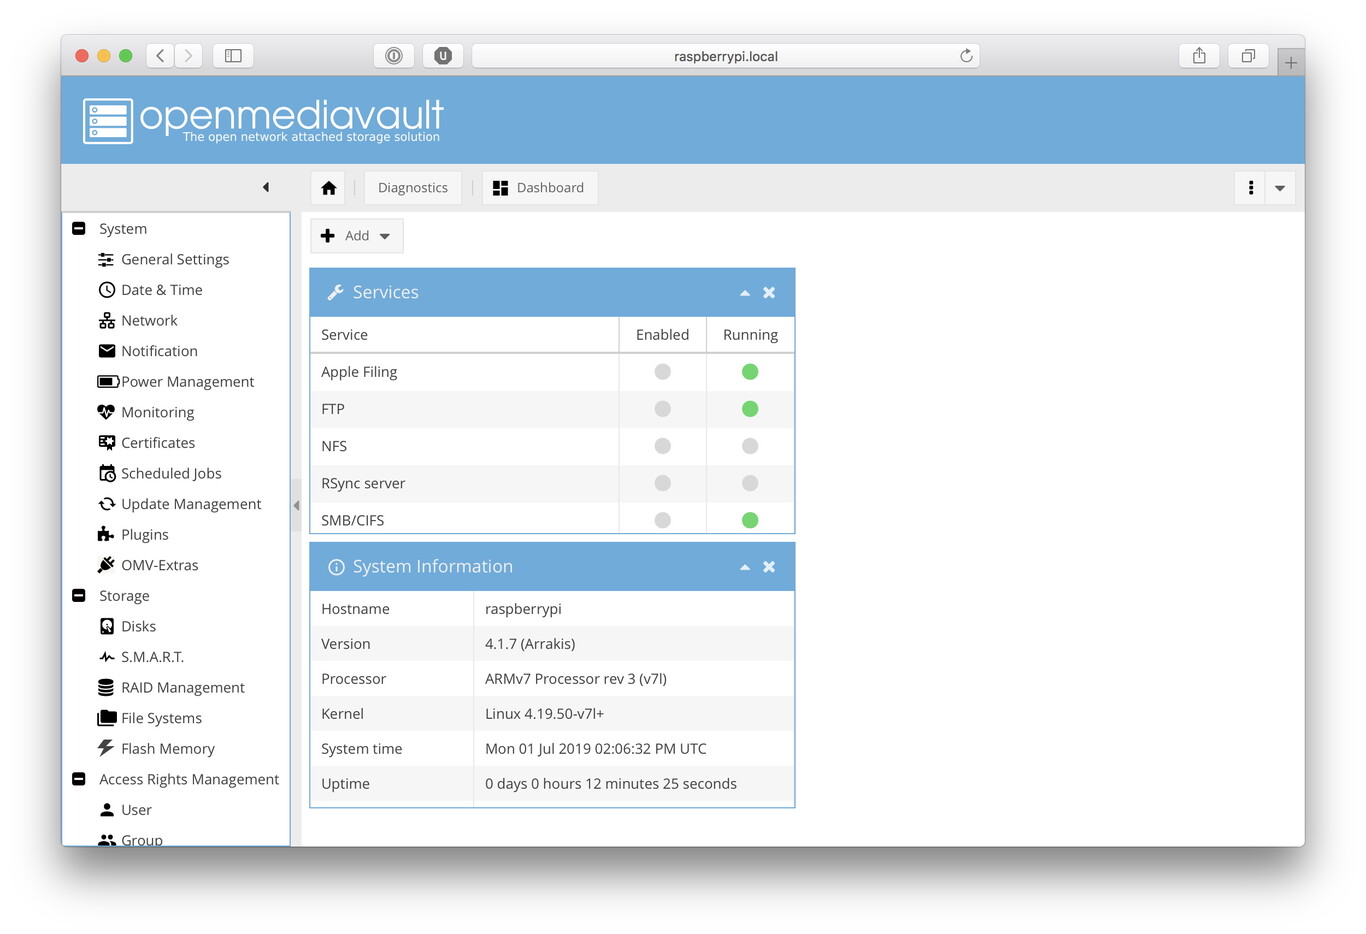Click the Enabled indicator for SMB/CIFS
This screenshot has height=934, width=1366.
tap(662, 520)
